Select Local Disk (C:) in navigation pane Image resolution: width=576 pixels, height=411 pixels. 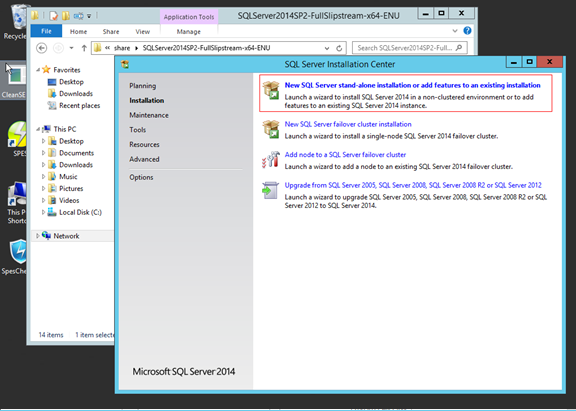click(x=80, y=212)
